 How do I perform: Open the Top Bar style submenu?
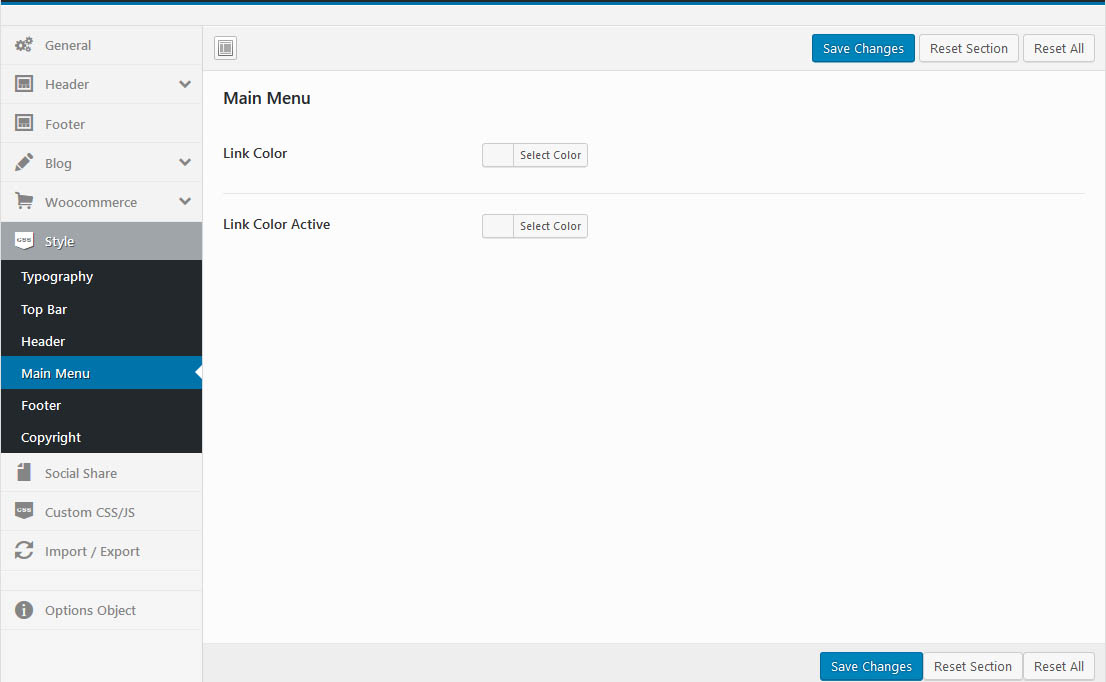[44, 309]
